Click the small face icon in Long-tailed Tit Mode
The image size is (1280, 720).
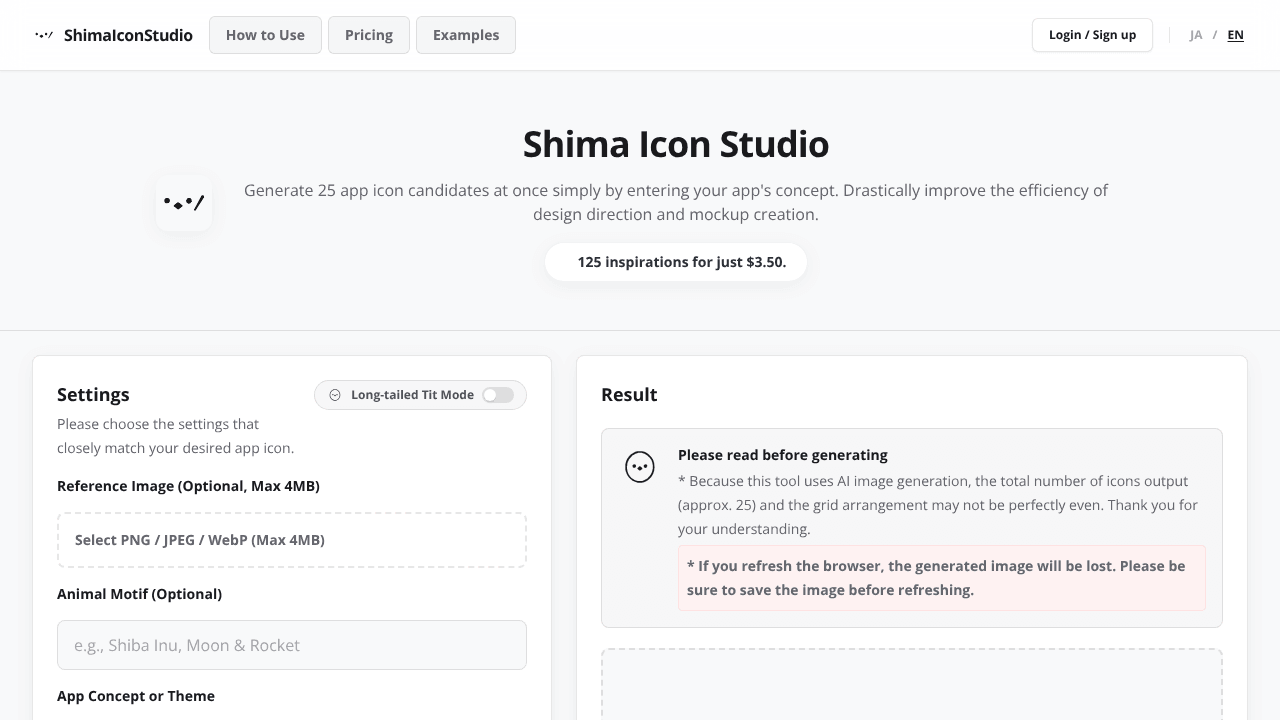pos(335,395)
